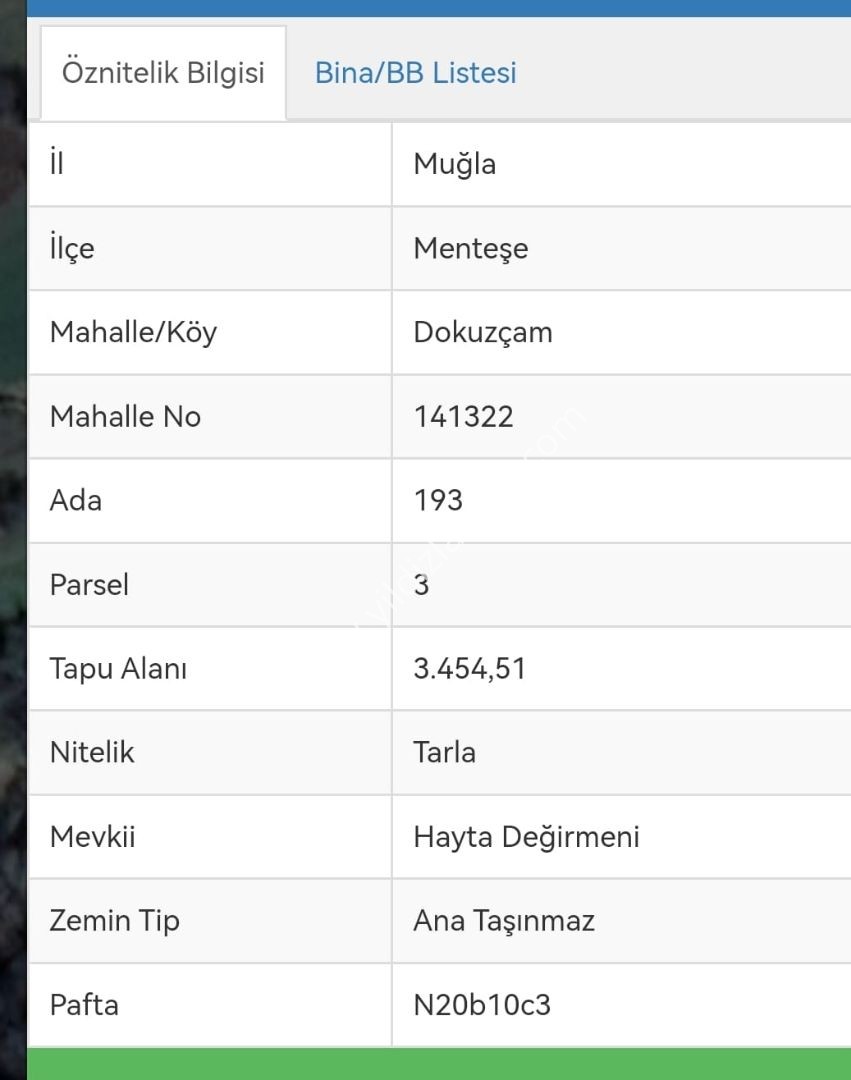The width and height of the screenshot is (851, 1080).
Task: Select the Dokuzçam neighborhood value
Action: coord(483,333)
